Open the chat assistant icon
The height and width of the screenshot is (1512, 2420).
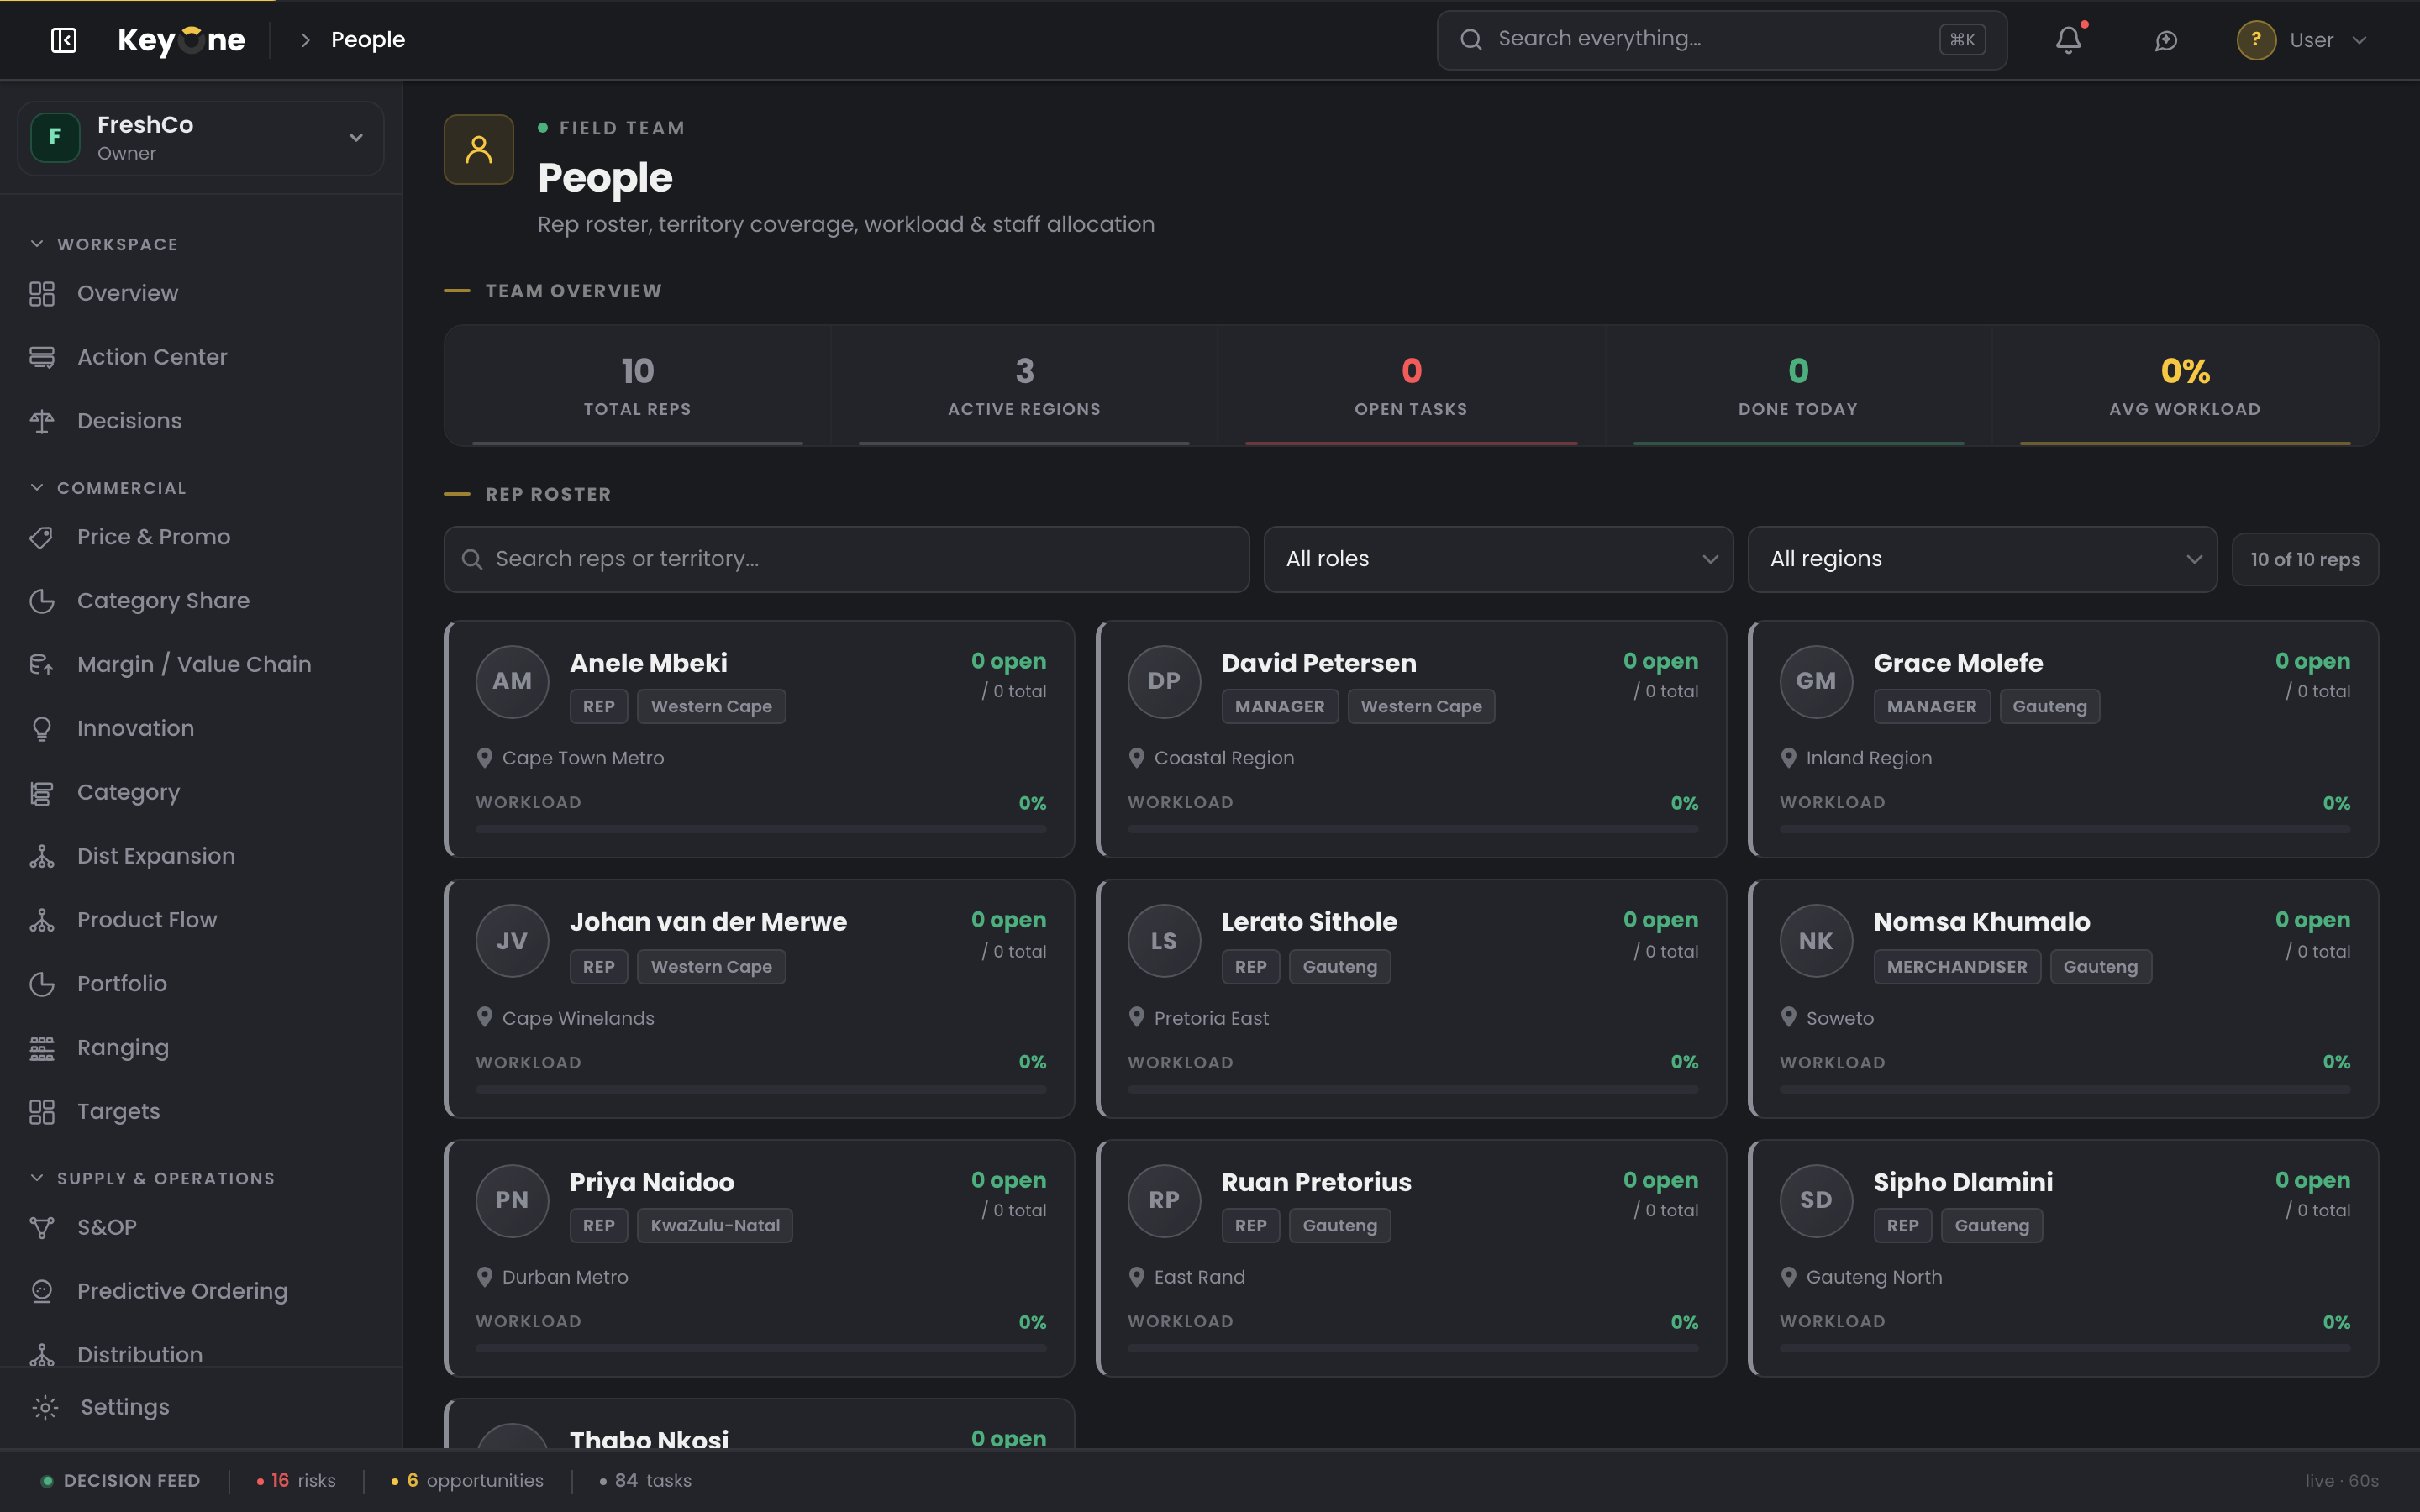coord(2166,40)
